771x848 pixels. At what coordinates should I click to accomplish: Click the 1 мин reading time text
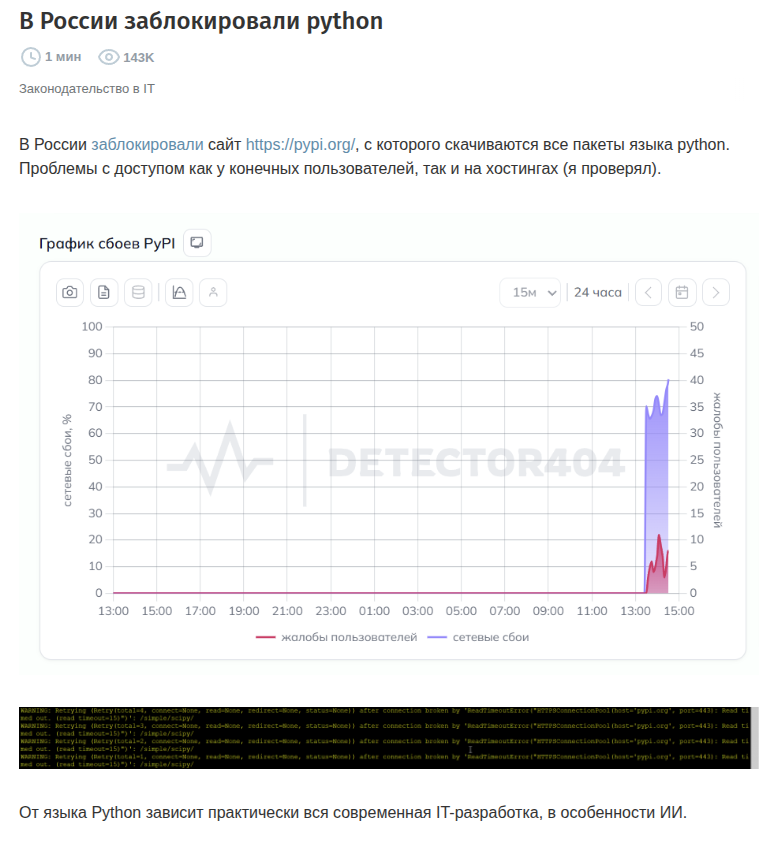click(x=63, y=57)
